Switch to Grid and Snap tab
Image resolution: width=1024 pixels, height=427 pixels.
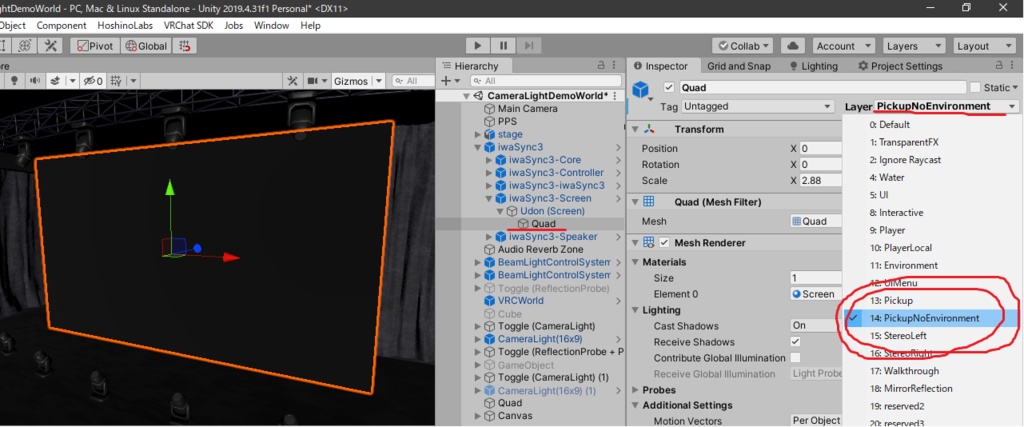click(739, 66)
